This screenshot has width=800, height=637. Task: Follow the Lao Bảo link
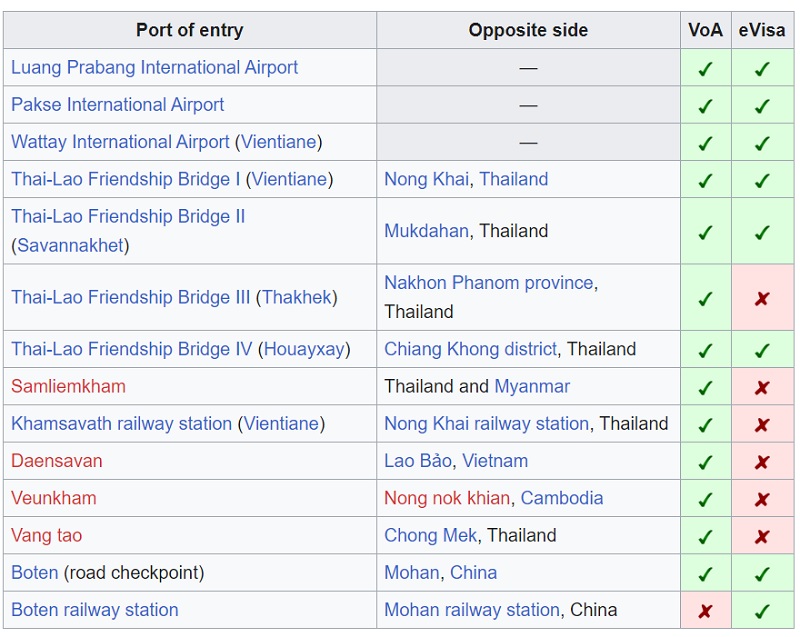click(x=418, y=461)
